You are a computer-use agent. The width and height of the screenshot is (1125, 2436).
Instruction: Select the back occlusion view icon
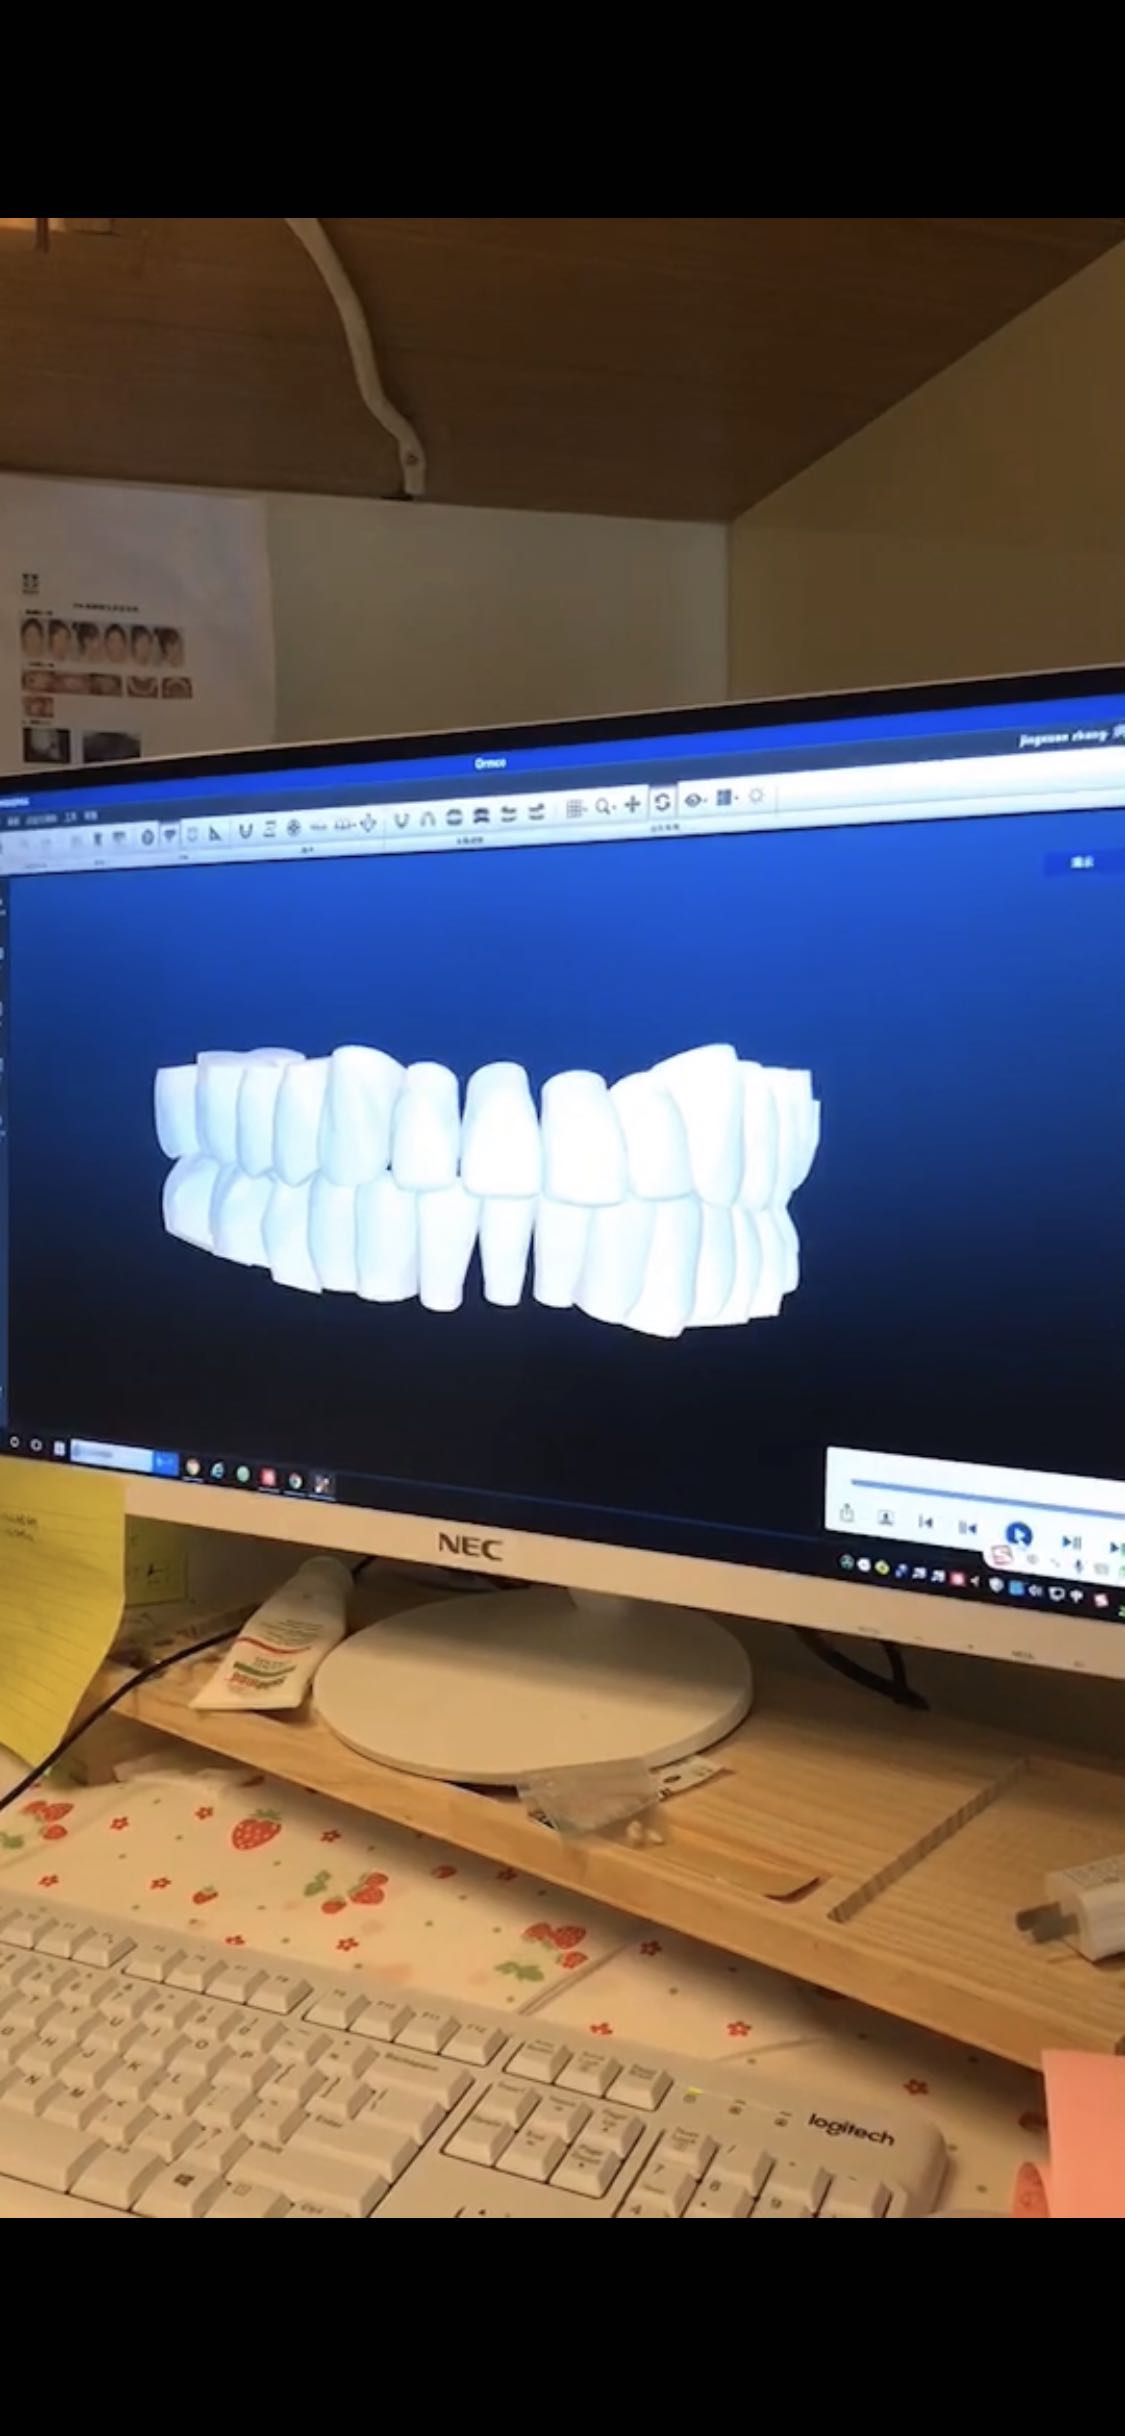pos(481,817)
